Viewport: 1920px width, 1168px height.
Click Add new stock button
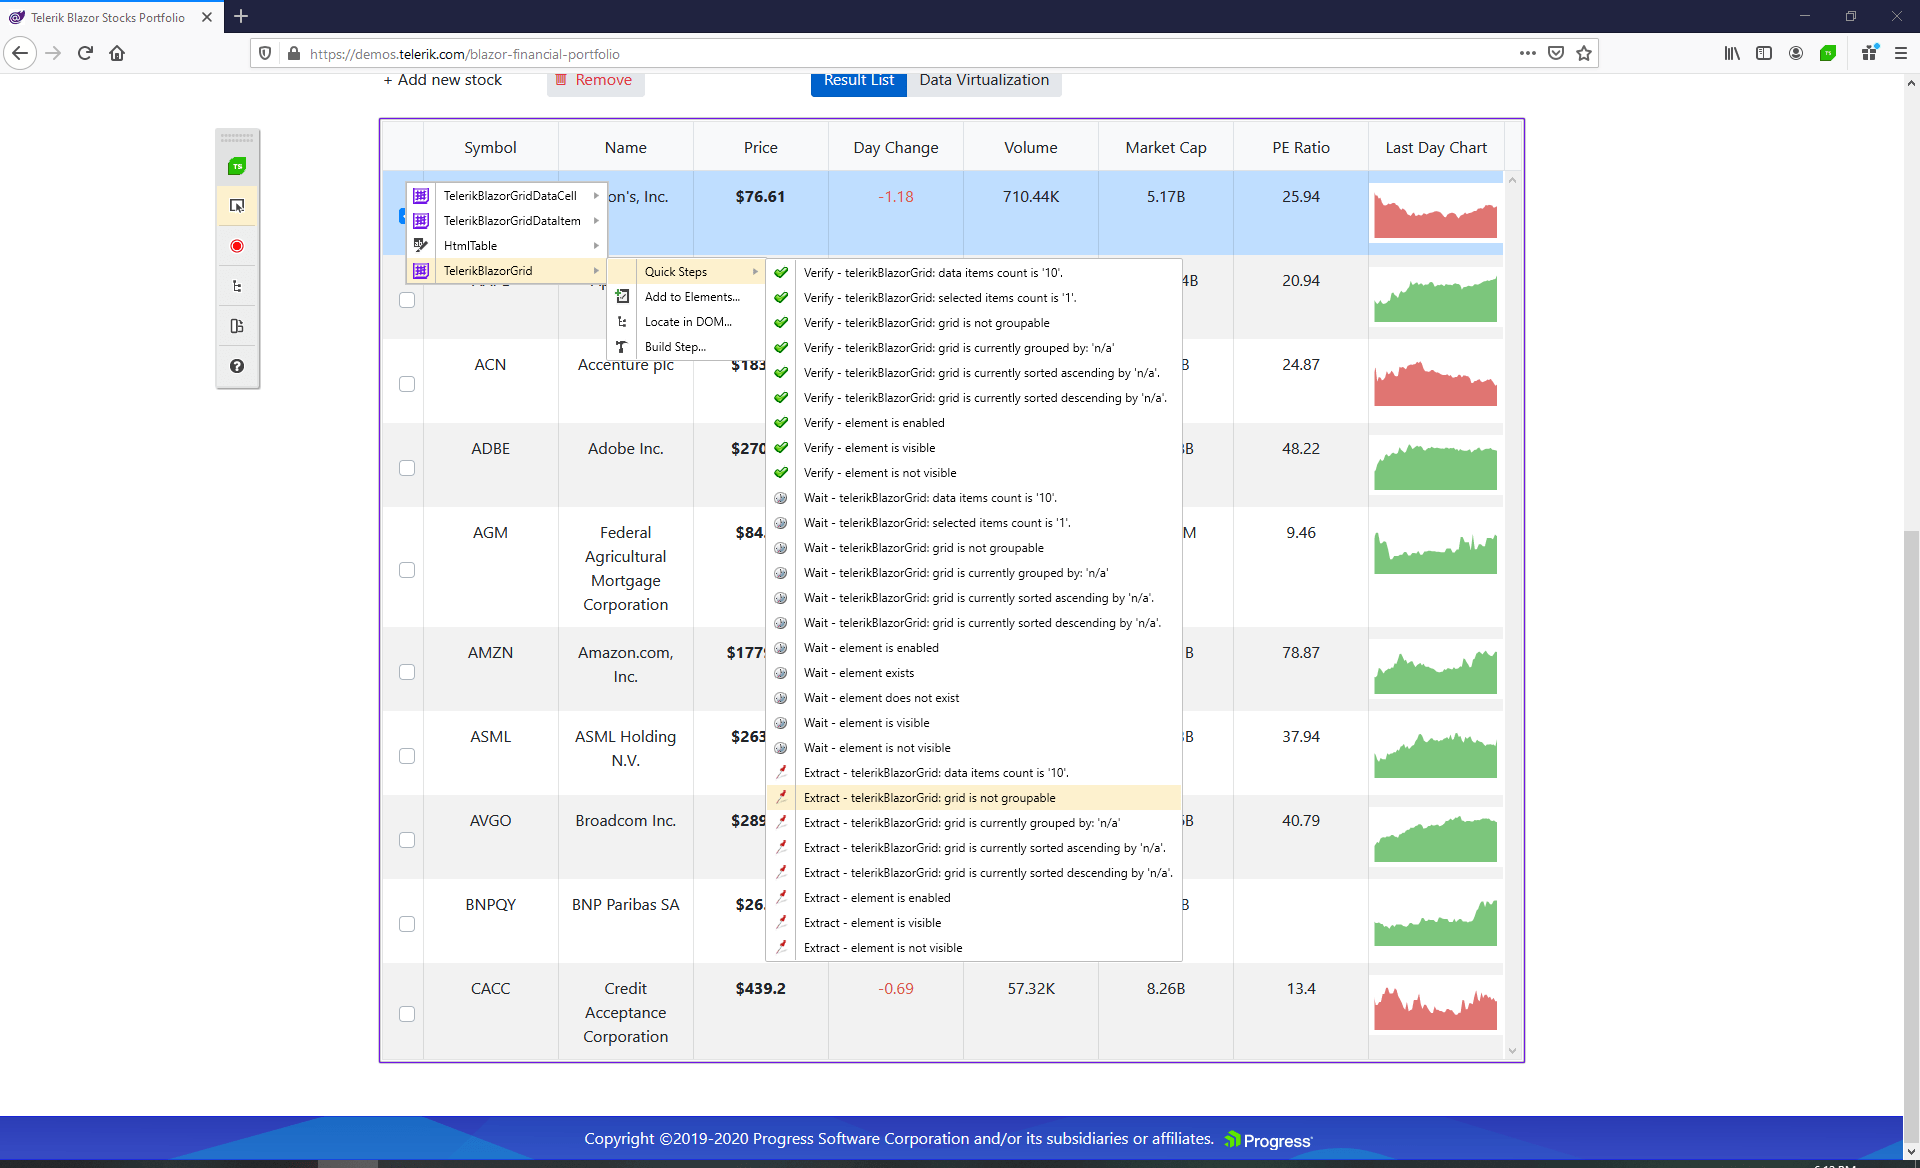(x=442, y=81)
